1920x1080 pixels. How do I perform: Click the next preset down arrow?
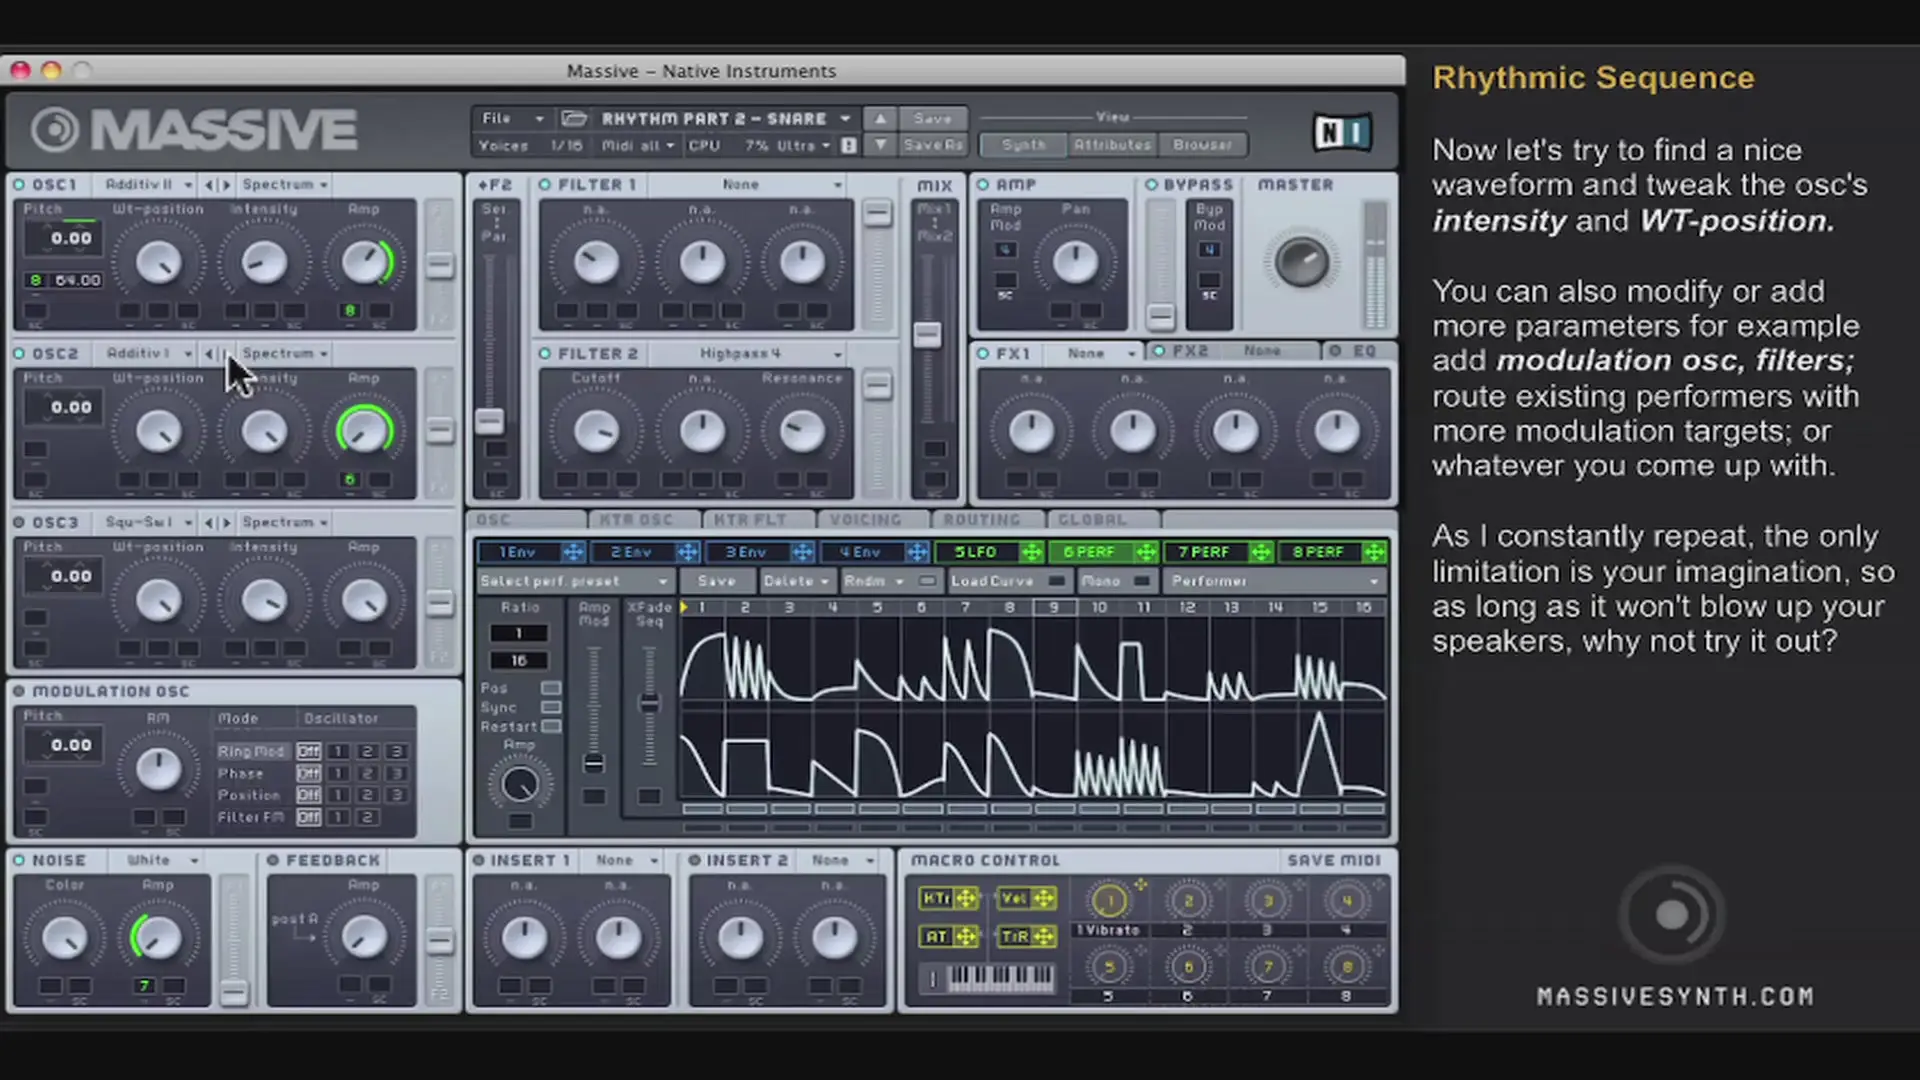[880, 145]
